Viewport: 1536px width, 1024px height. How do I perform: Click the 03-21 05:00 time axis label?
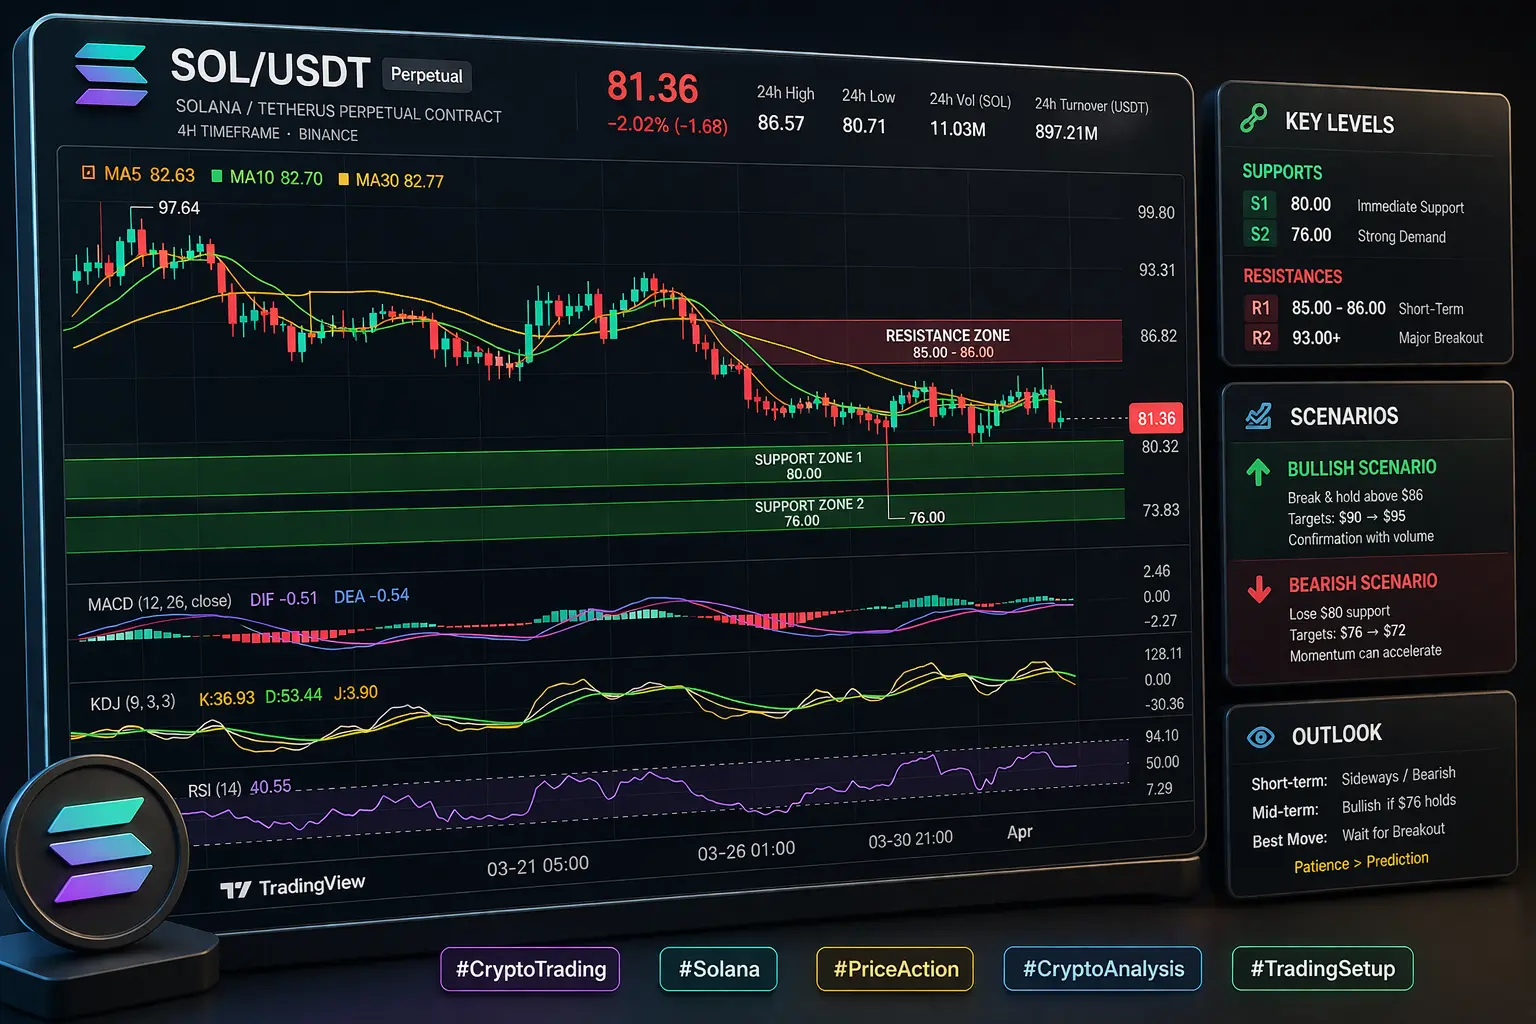click(x=538, y=866)
